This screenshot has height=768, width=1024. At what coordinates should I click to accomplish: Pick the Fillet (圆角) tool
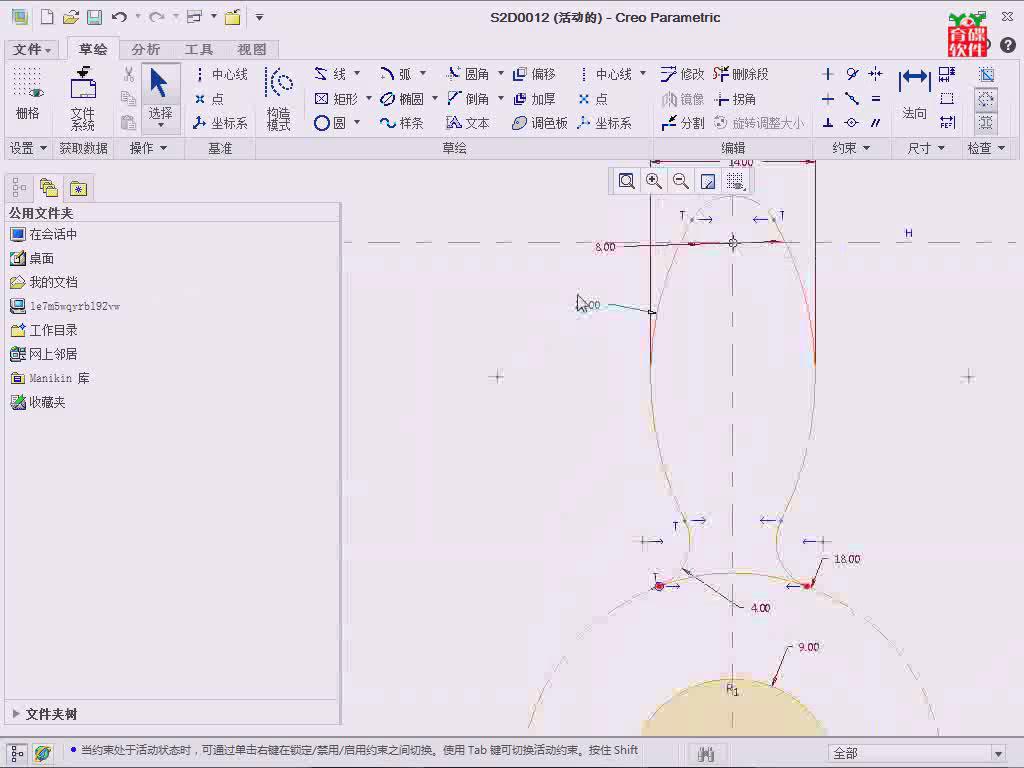point(468,74)
